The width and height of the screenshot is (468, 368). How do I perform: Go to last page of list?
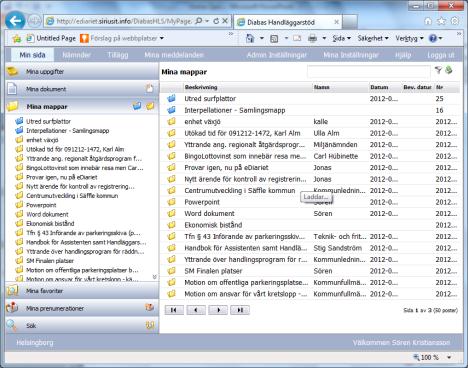(240, 310)
